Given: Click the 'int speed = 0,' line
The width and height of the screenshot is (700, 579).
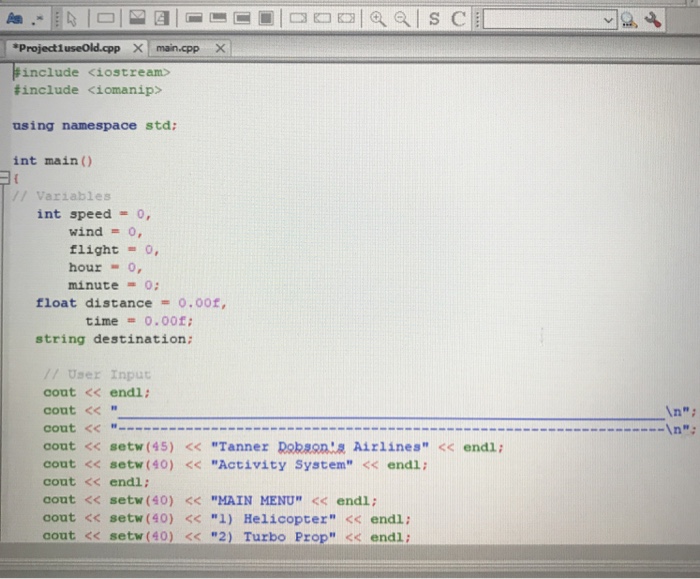Looking at the screenshot, I should click(x=94, y=214).
